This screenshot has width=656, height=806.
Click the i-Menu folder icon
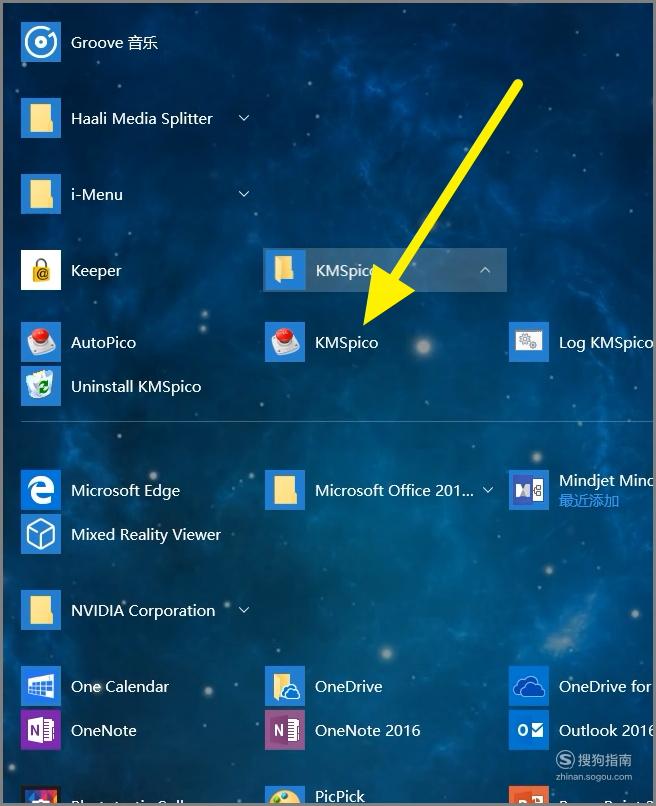[x=41, y=194]
